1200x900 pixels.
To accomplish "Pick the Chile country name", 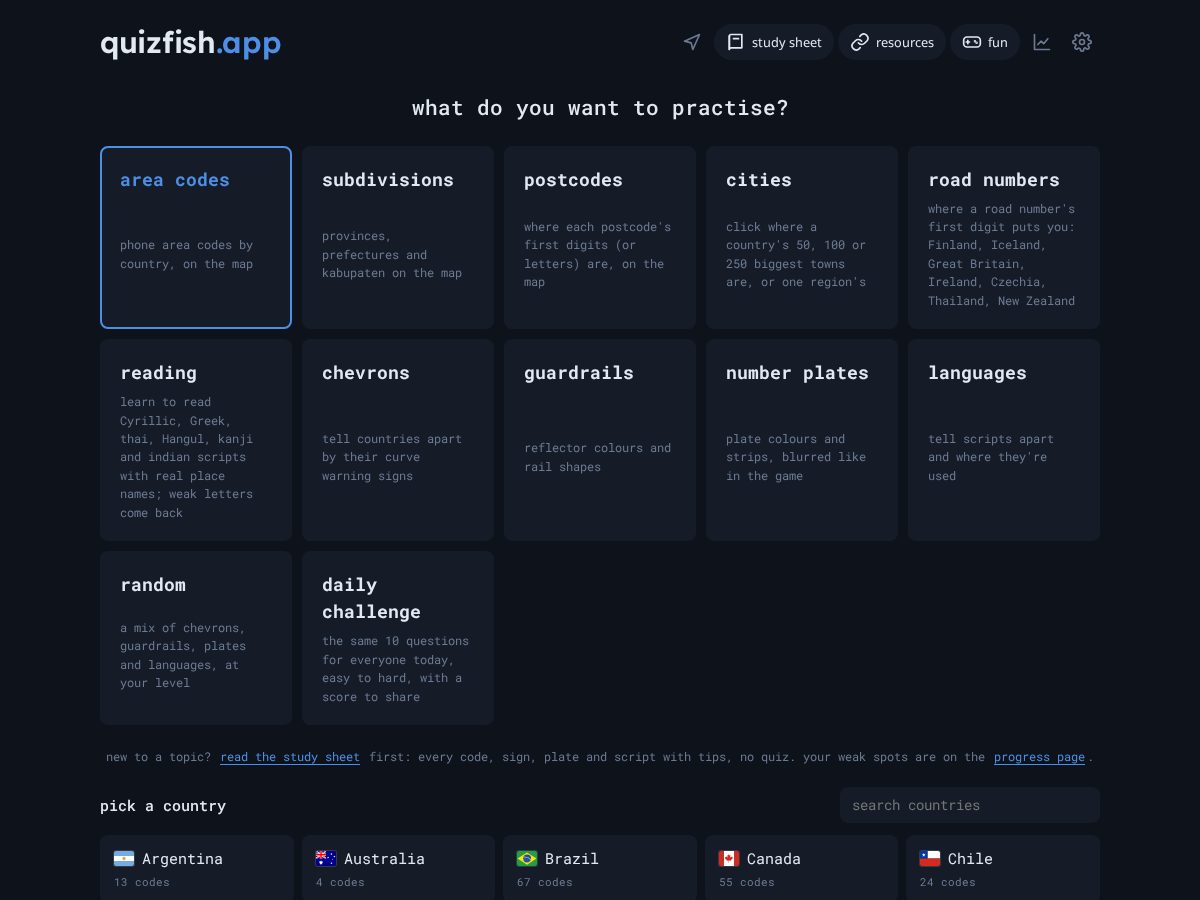I will click(x=970, y=858).
